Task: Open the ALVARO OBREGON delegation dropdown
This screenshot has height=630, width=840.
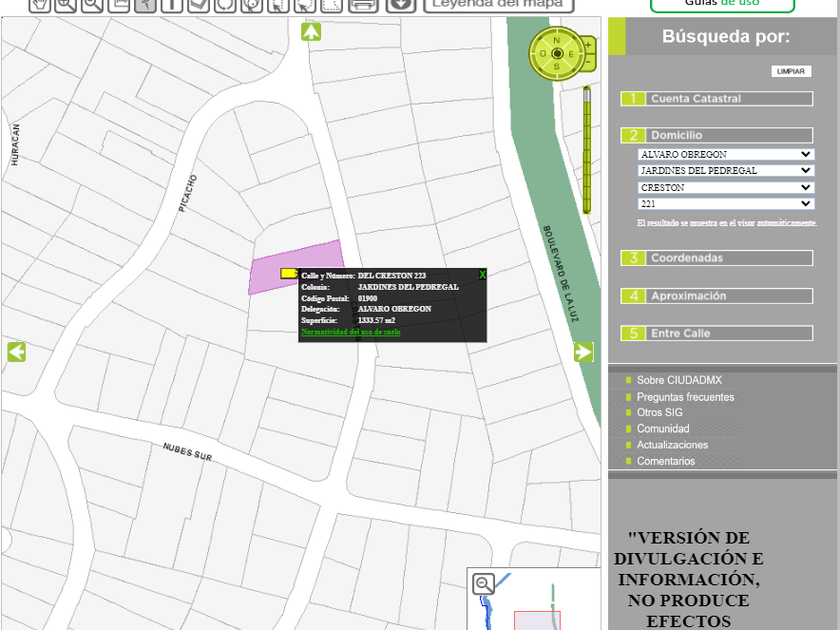Action: (725, 154)
